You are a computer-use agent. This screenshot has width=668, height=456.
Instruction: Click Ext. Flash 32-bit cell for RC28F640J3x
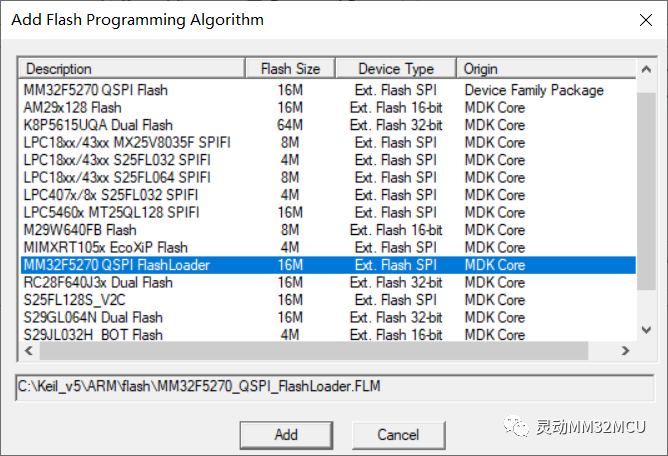click(x=396, y=283)
